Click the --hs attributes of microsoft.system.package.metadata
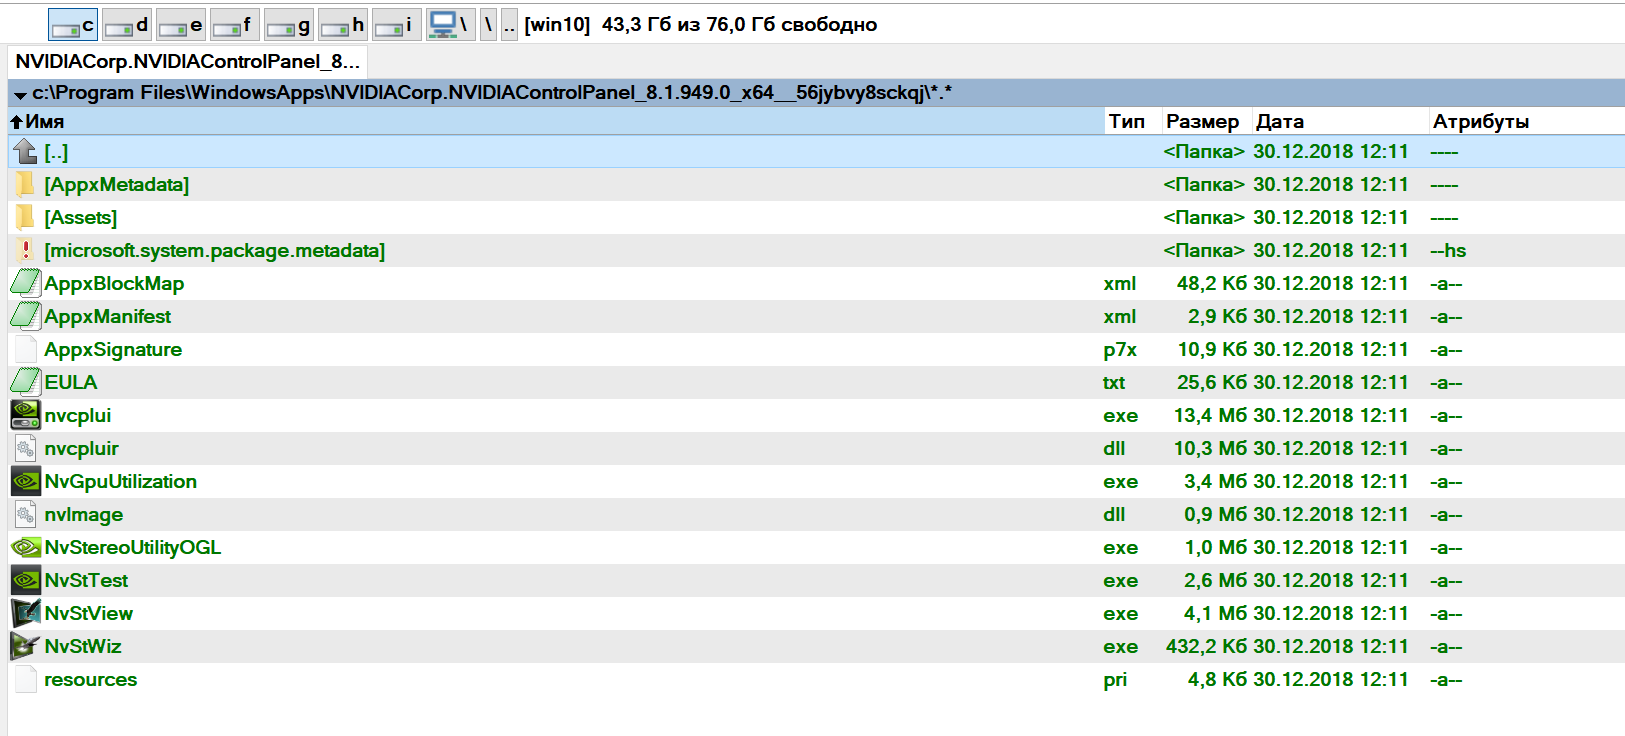 [x=1448, y=250]
